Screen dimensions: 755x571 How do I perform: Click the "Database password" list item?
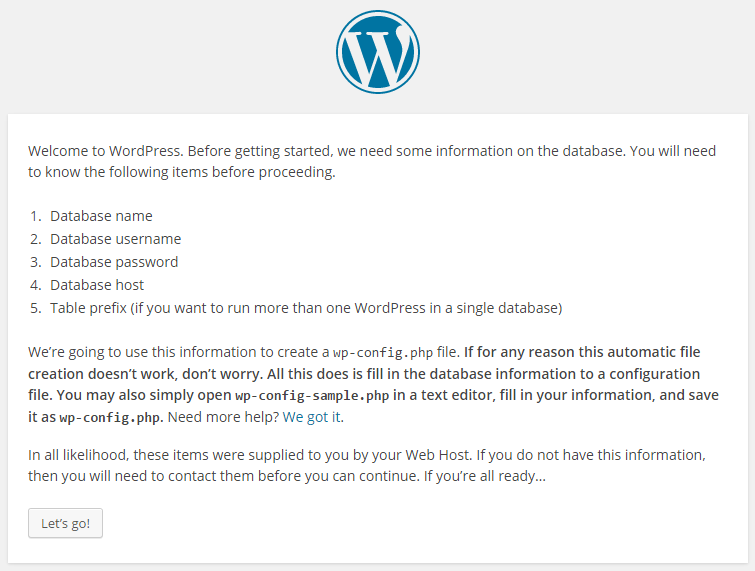click(114, 262)
